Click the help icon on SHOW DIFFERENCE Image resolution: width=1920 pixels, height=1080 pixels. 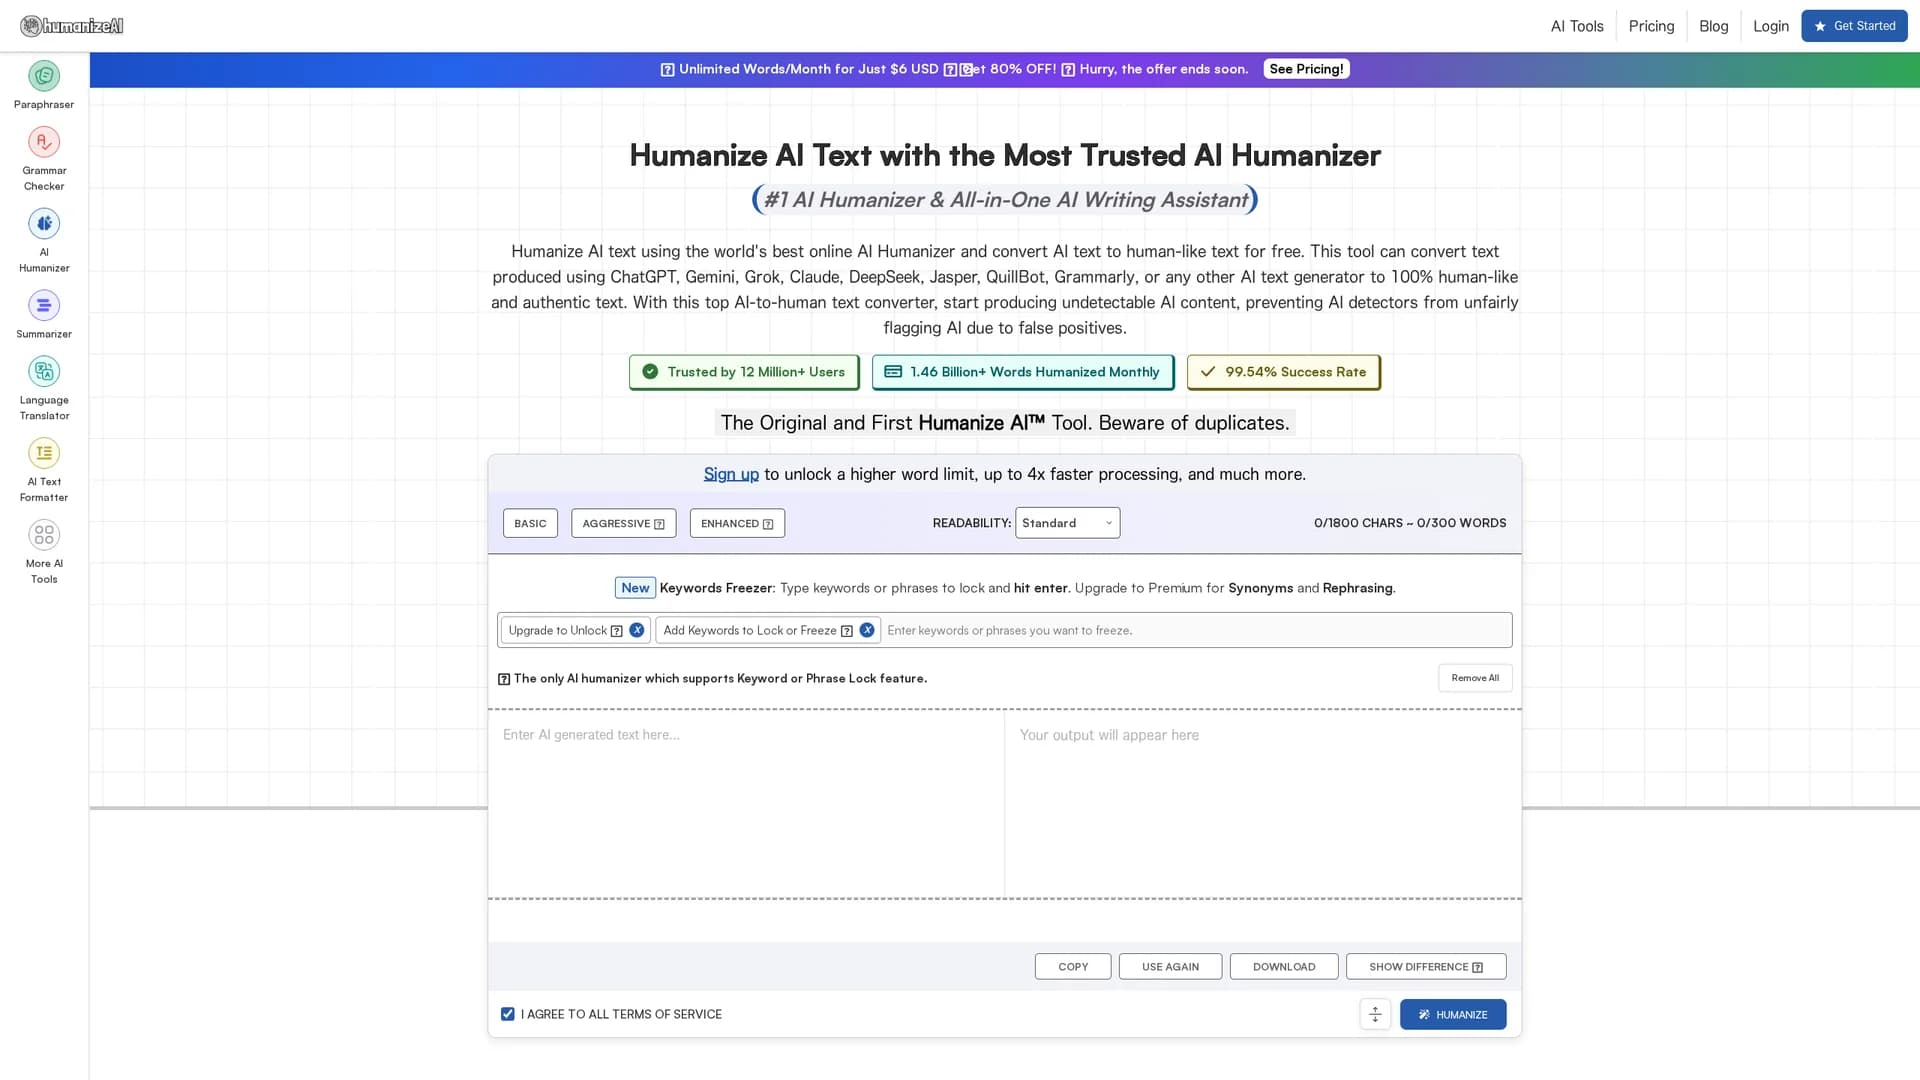(x=1478, y=967)
